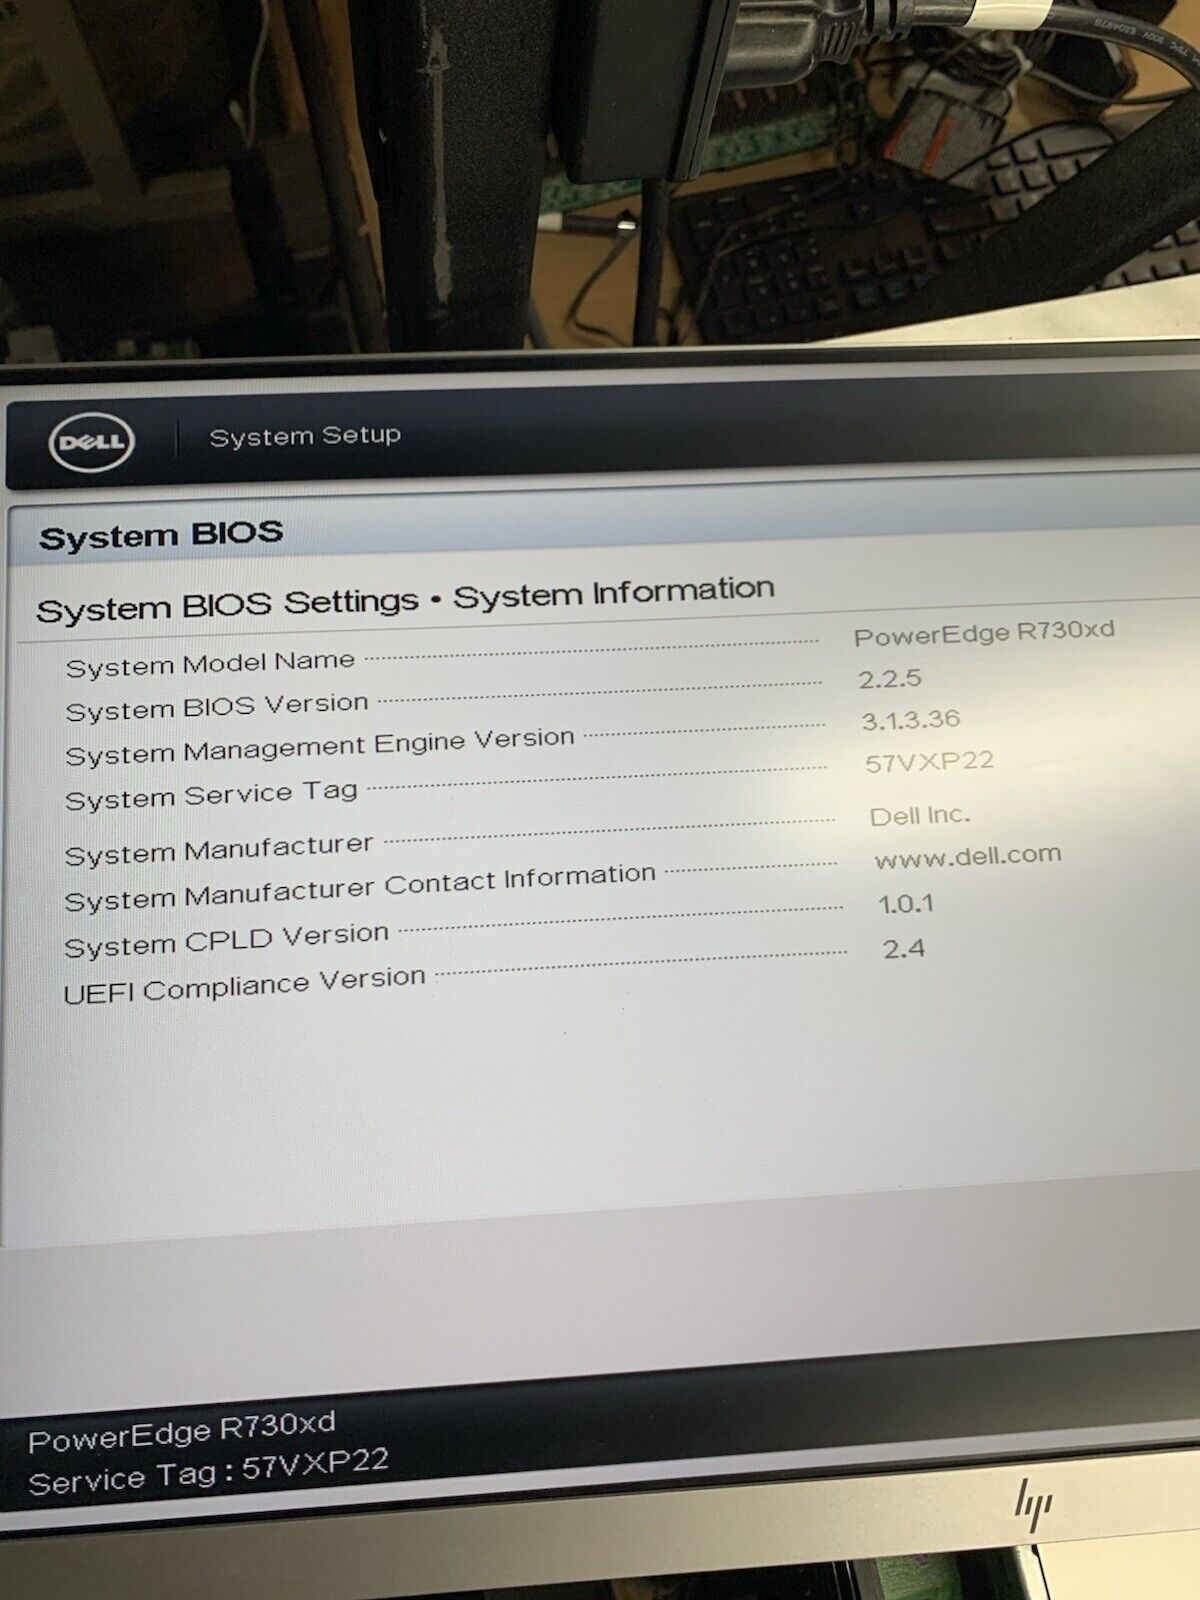Click the UEFI version value 2.4
The height and width of the screenshot is (1600, 1200).
click(x=903, y=948)
